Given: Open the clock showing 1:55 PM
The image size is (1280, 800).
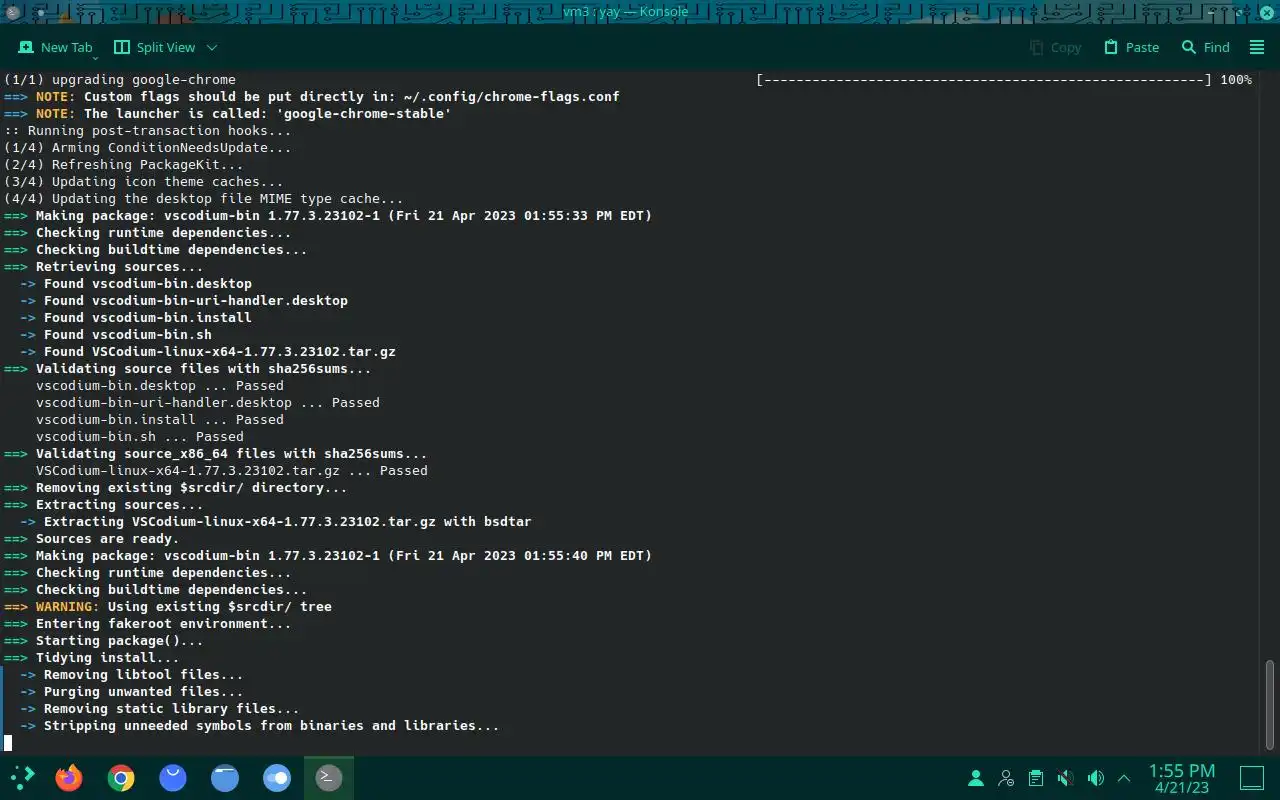Looking at the screenshot, I should [1182, 778].
